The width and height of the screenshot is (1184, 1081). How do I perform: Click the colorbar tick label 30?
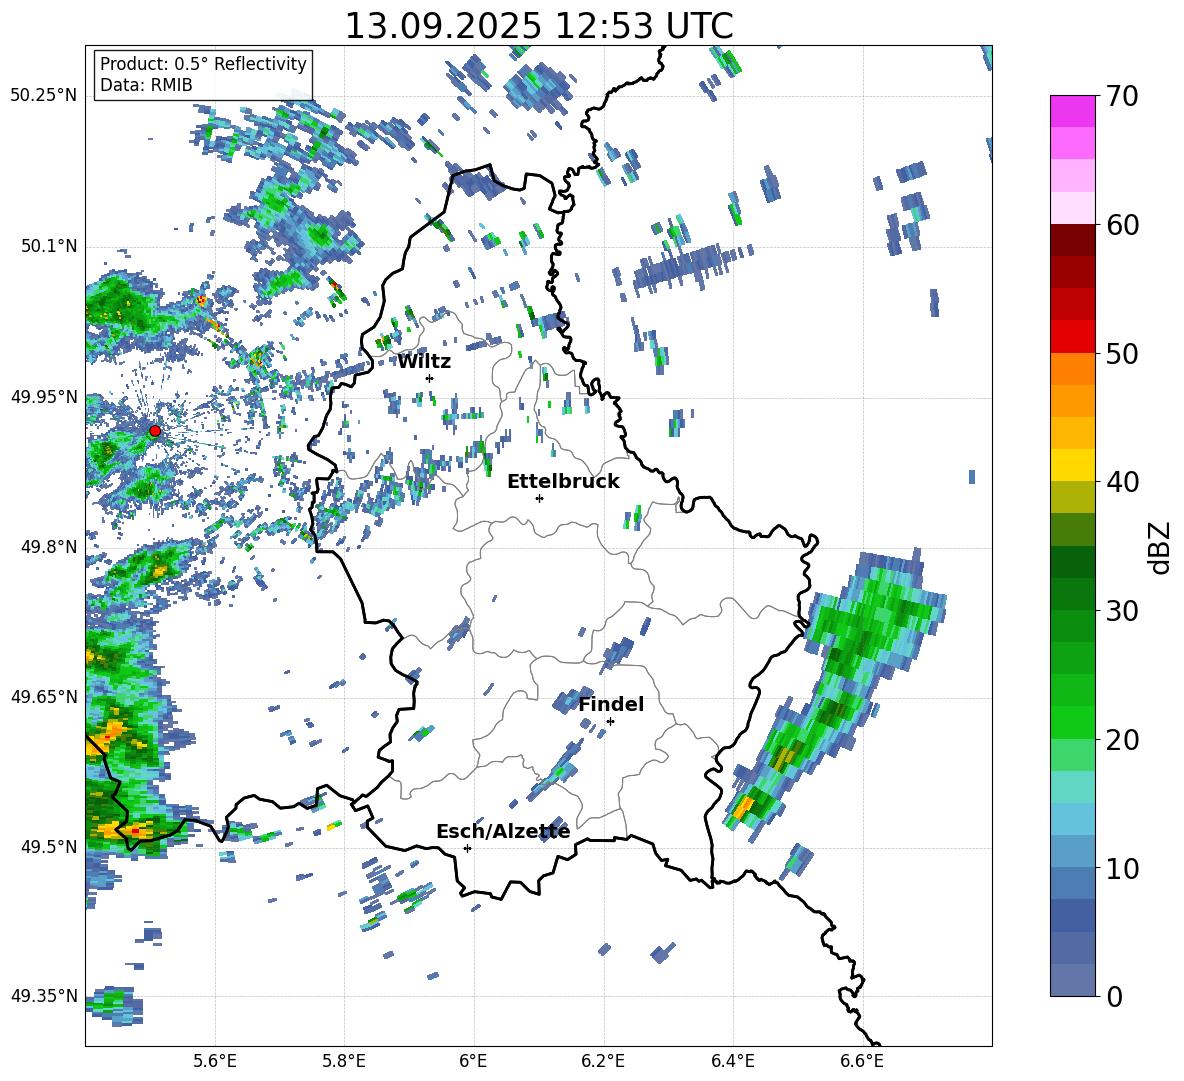click(x=1122, y=611)
